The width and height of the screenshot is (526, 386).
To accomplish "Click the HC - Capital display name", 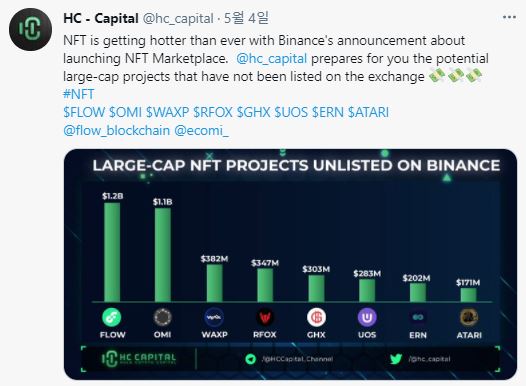I will coord(101,18).
